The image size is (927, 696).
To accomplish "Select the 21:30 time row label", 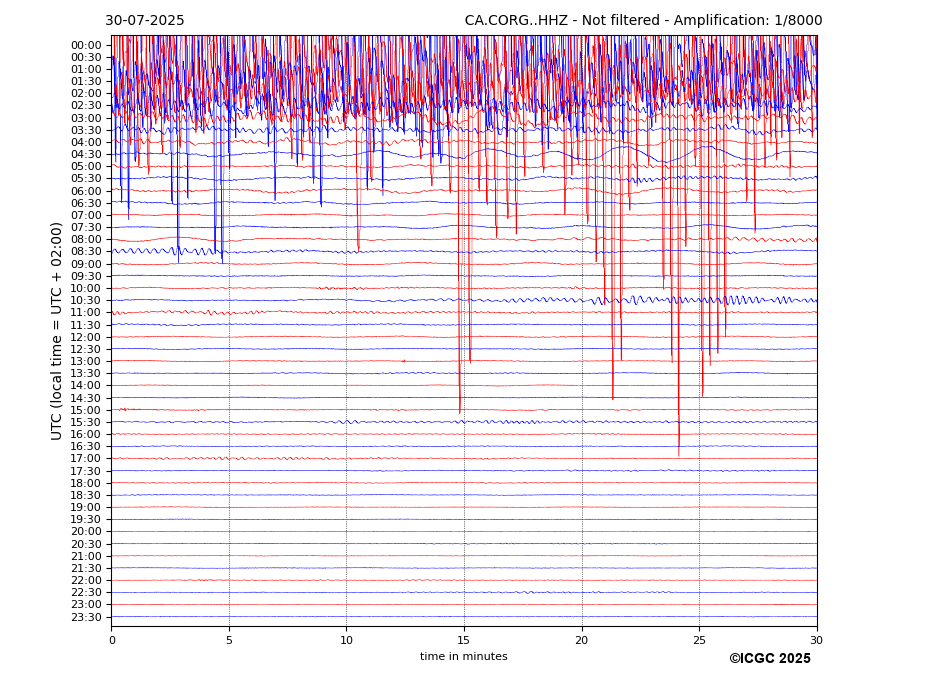I will tap(86, 569).
